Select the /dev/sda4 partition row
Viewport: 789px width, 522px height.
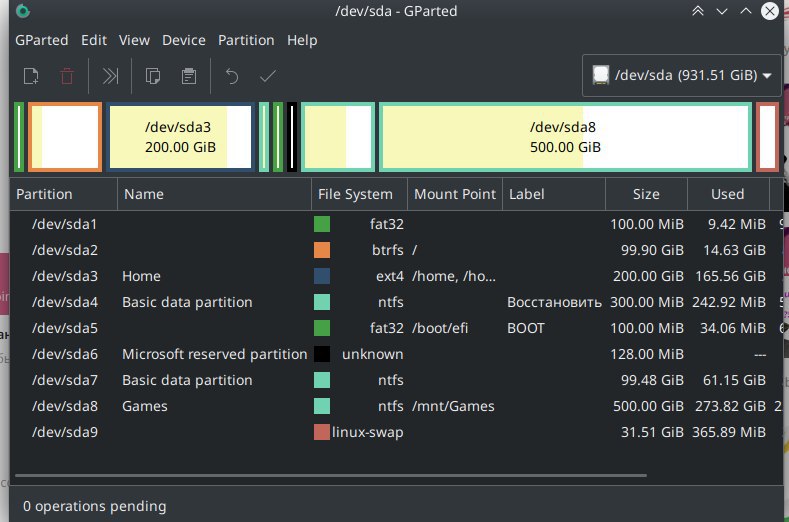coord(397,302)
